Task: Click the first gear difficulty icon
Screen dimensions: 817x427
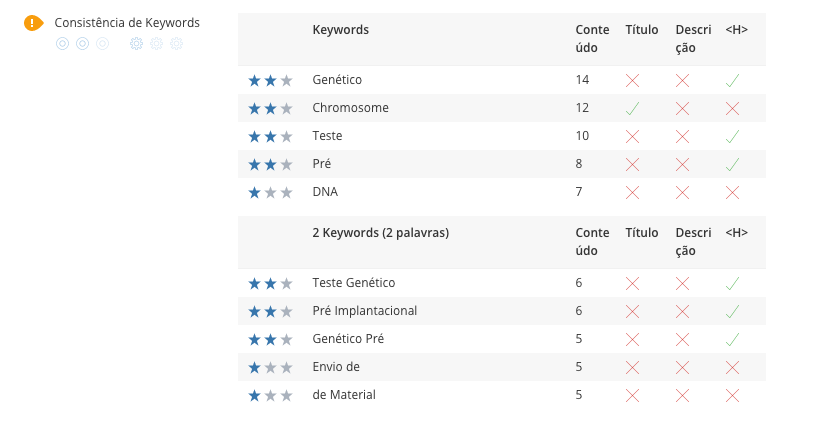Action: coord(137,44)
